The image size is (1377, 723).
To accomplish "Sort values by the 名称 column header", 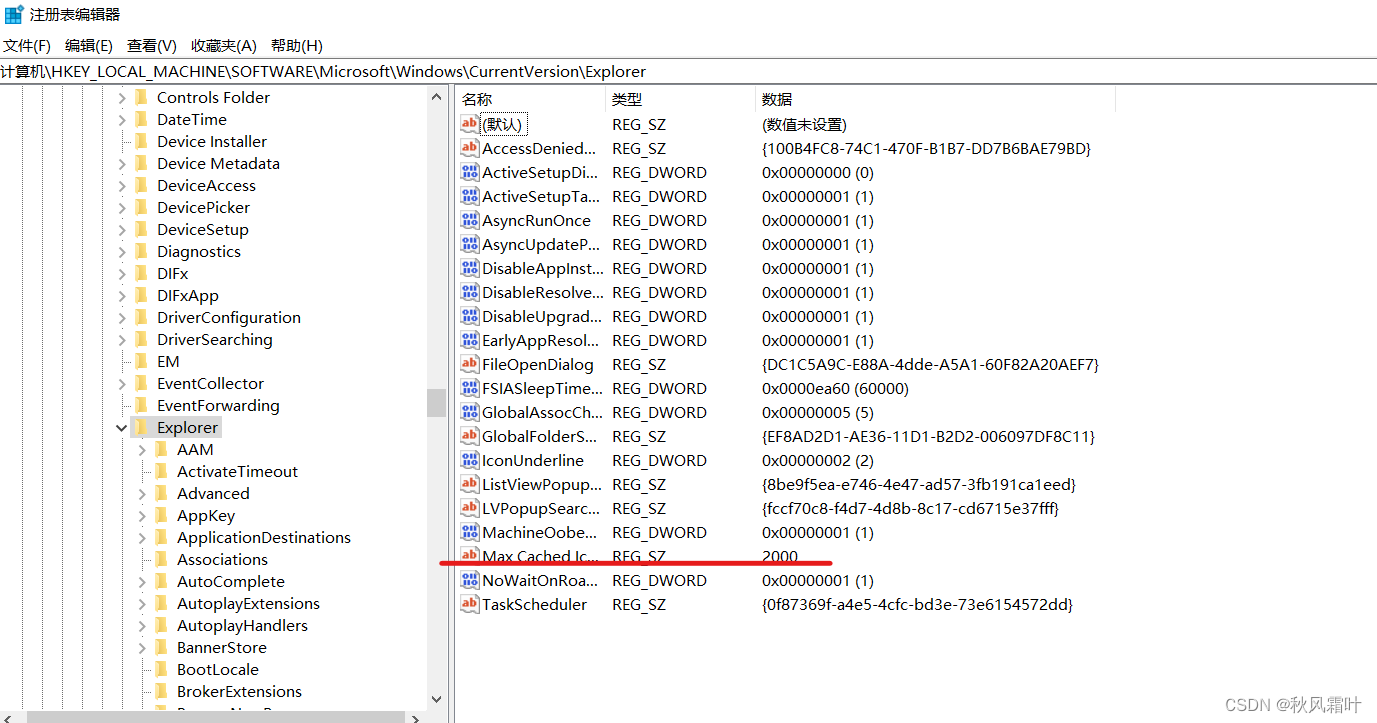I will coord(530,99).
